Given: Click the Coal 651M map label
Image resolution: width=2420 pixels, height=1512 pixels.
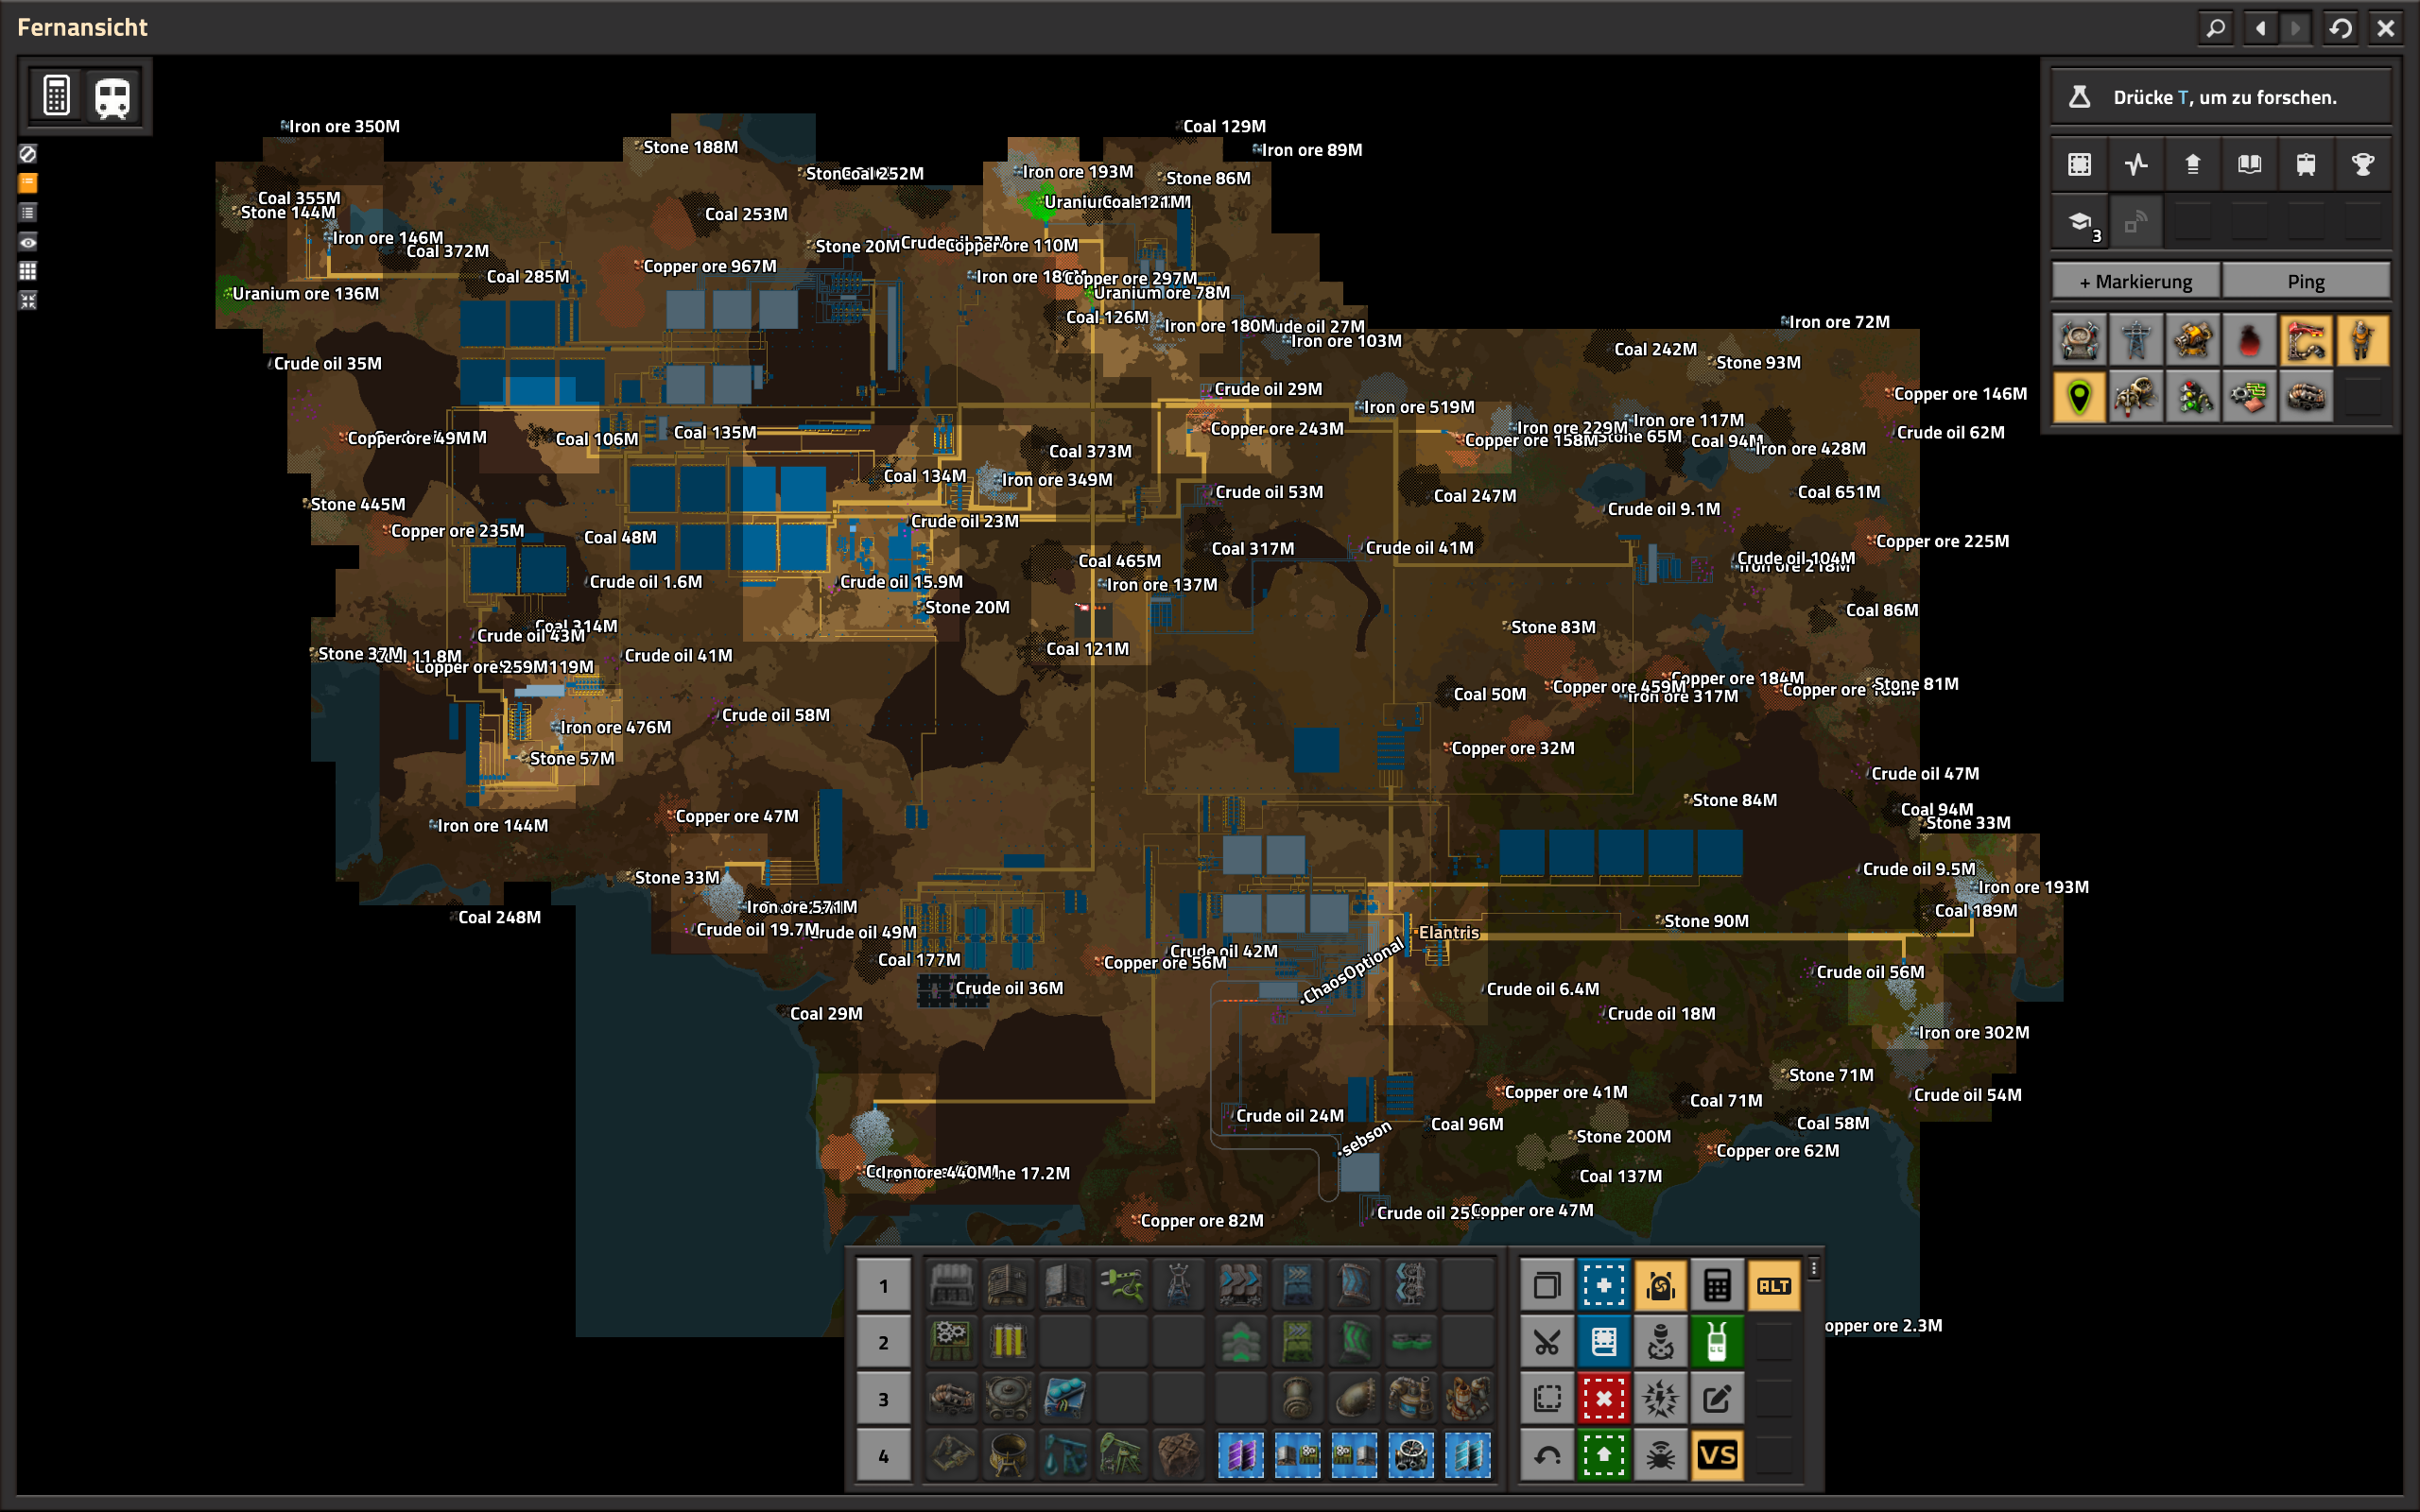Looking at the screenshot, I should (1839, 492).
